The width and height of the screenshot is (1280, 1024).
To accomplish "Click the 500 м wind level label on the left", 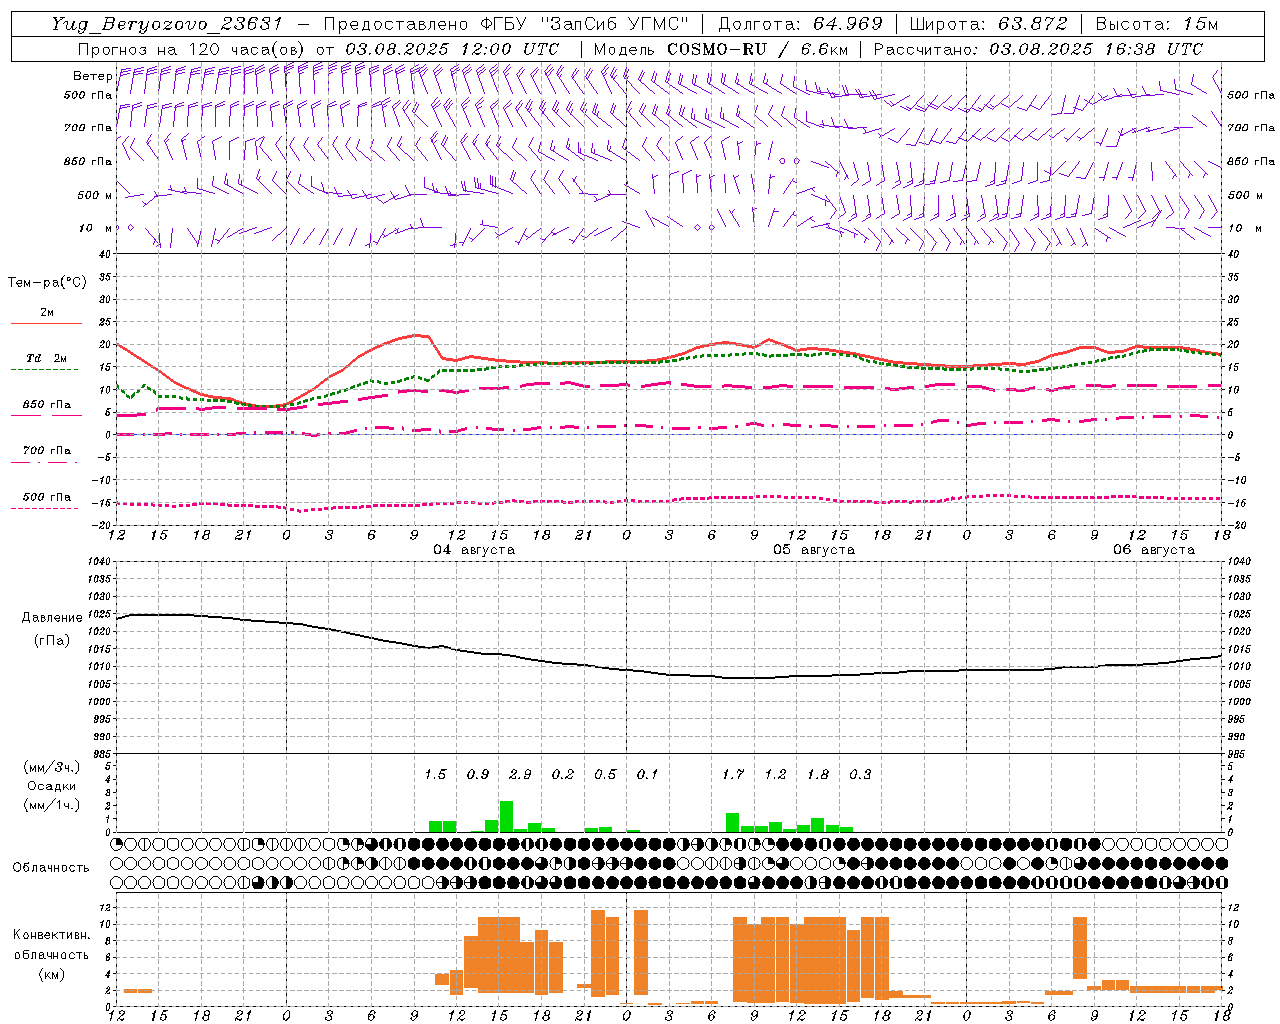I will click(x=95, y=195).
